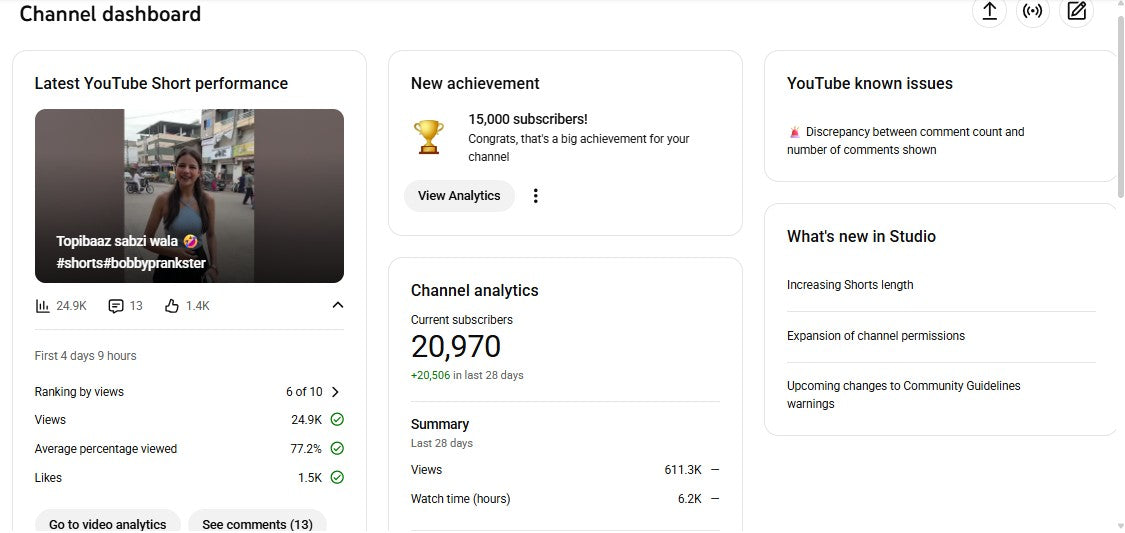
Task: Open the create post pencil icon
Action: pos(1076,12)
